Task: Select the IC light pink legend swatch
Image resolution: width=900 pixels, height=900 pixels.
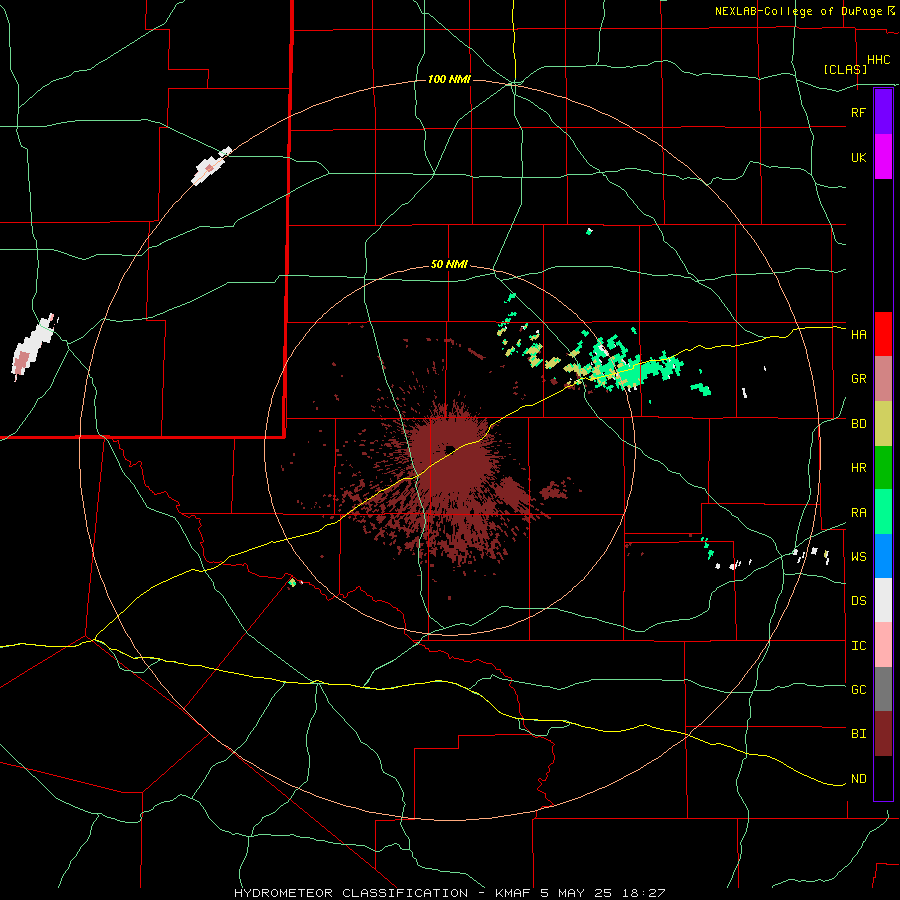Action: point(883,645)
